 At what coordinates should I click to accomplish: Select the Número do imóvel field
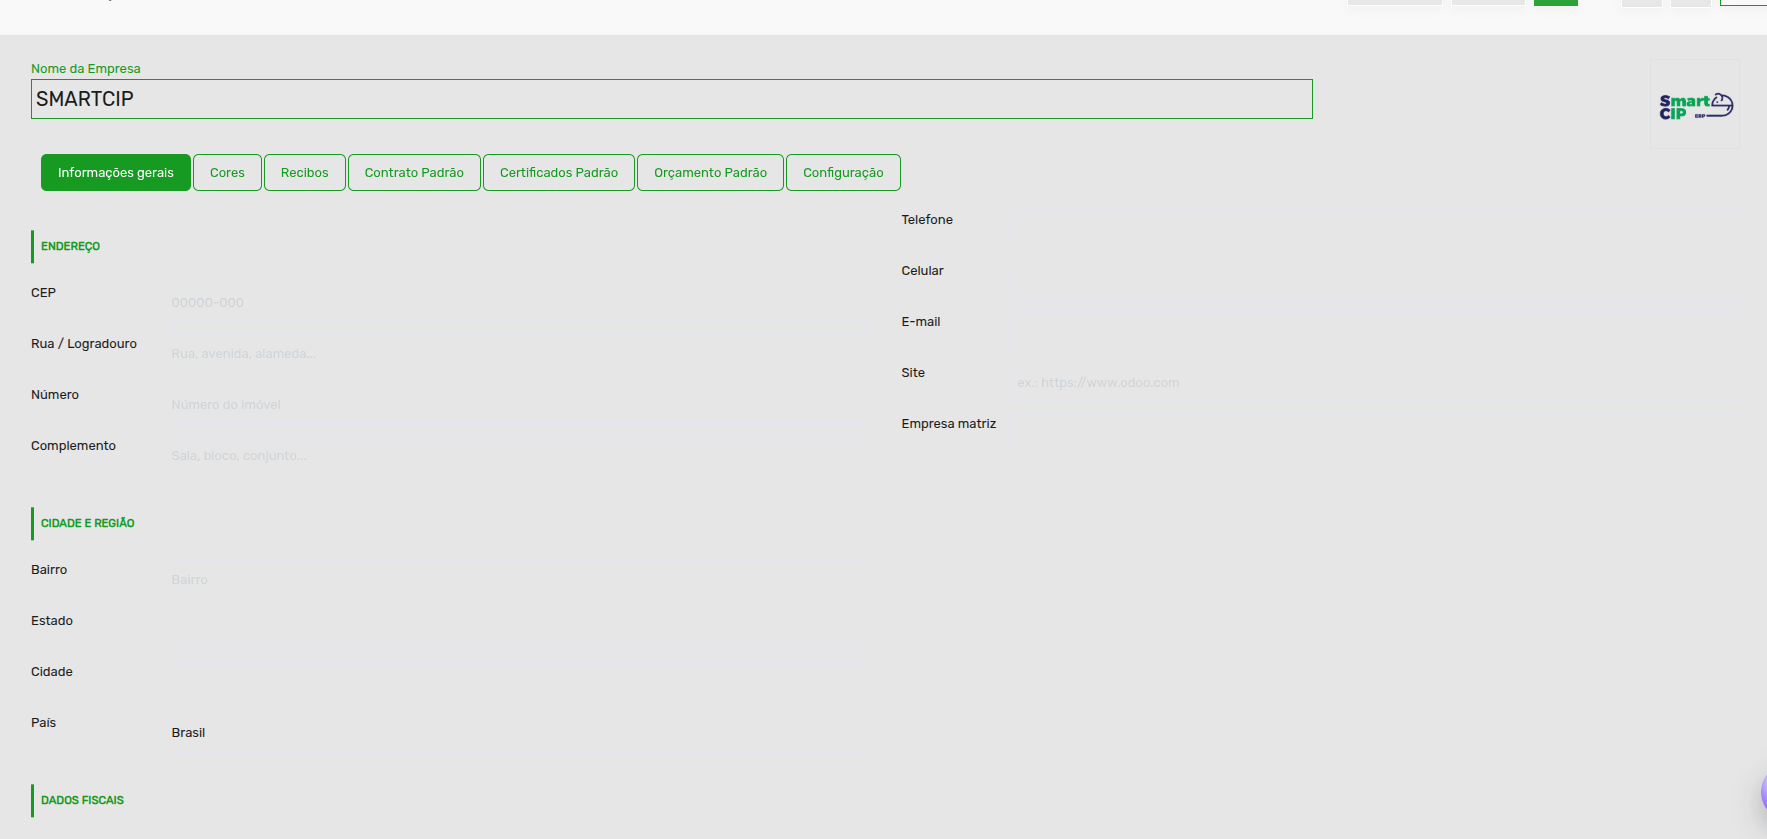pyautogui.click(x=518, y=405)
